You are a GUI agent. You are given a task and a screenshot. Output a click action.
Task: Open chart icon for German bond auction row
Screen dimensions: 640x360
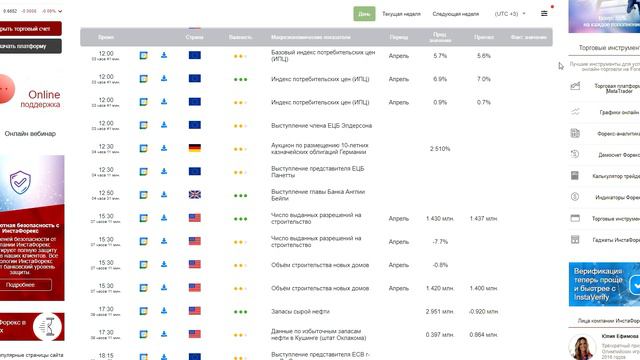coord(143,148)
